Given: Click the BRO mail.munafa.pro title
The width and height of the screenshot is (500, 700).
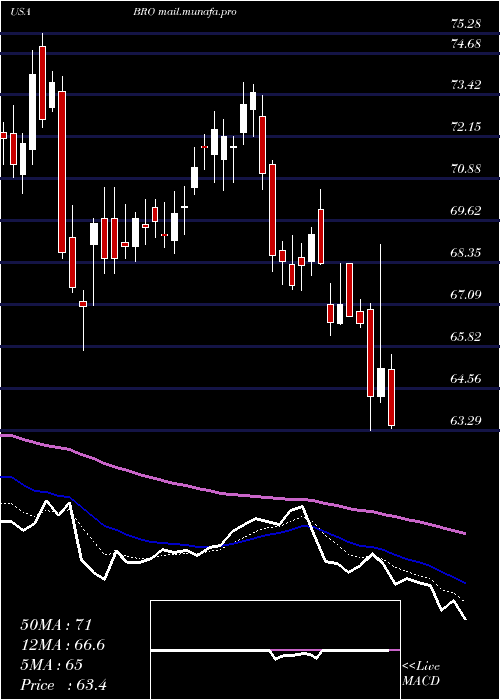Looking at the screenshot, I should pyautogui.click(x=184, y=12).
